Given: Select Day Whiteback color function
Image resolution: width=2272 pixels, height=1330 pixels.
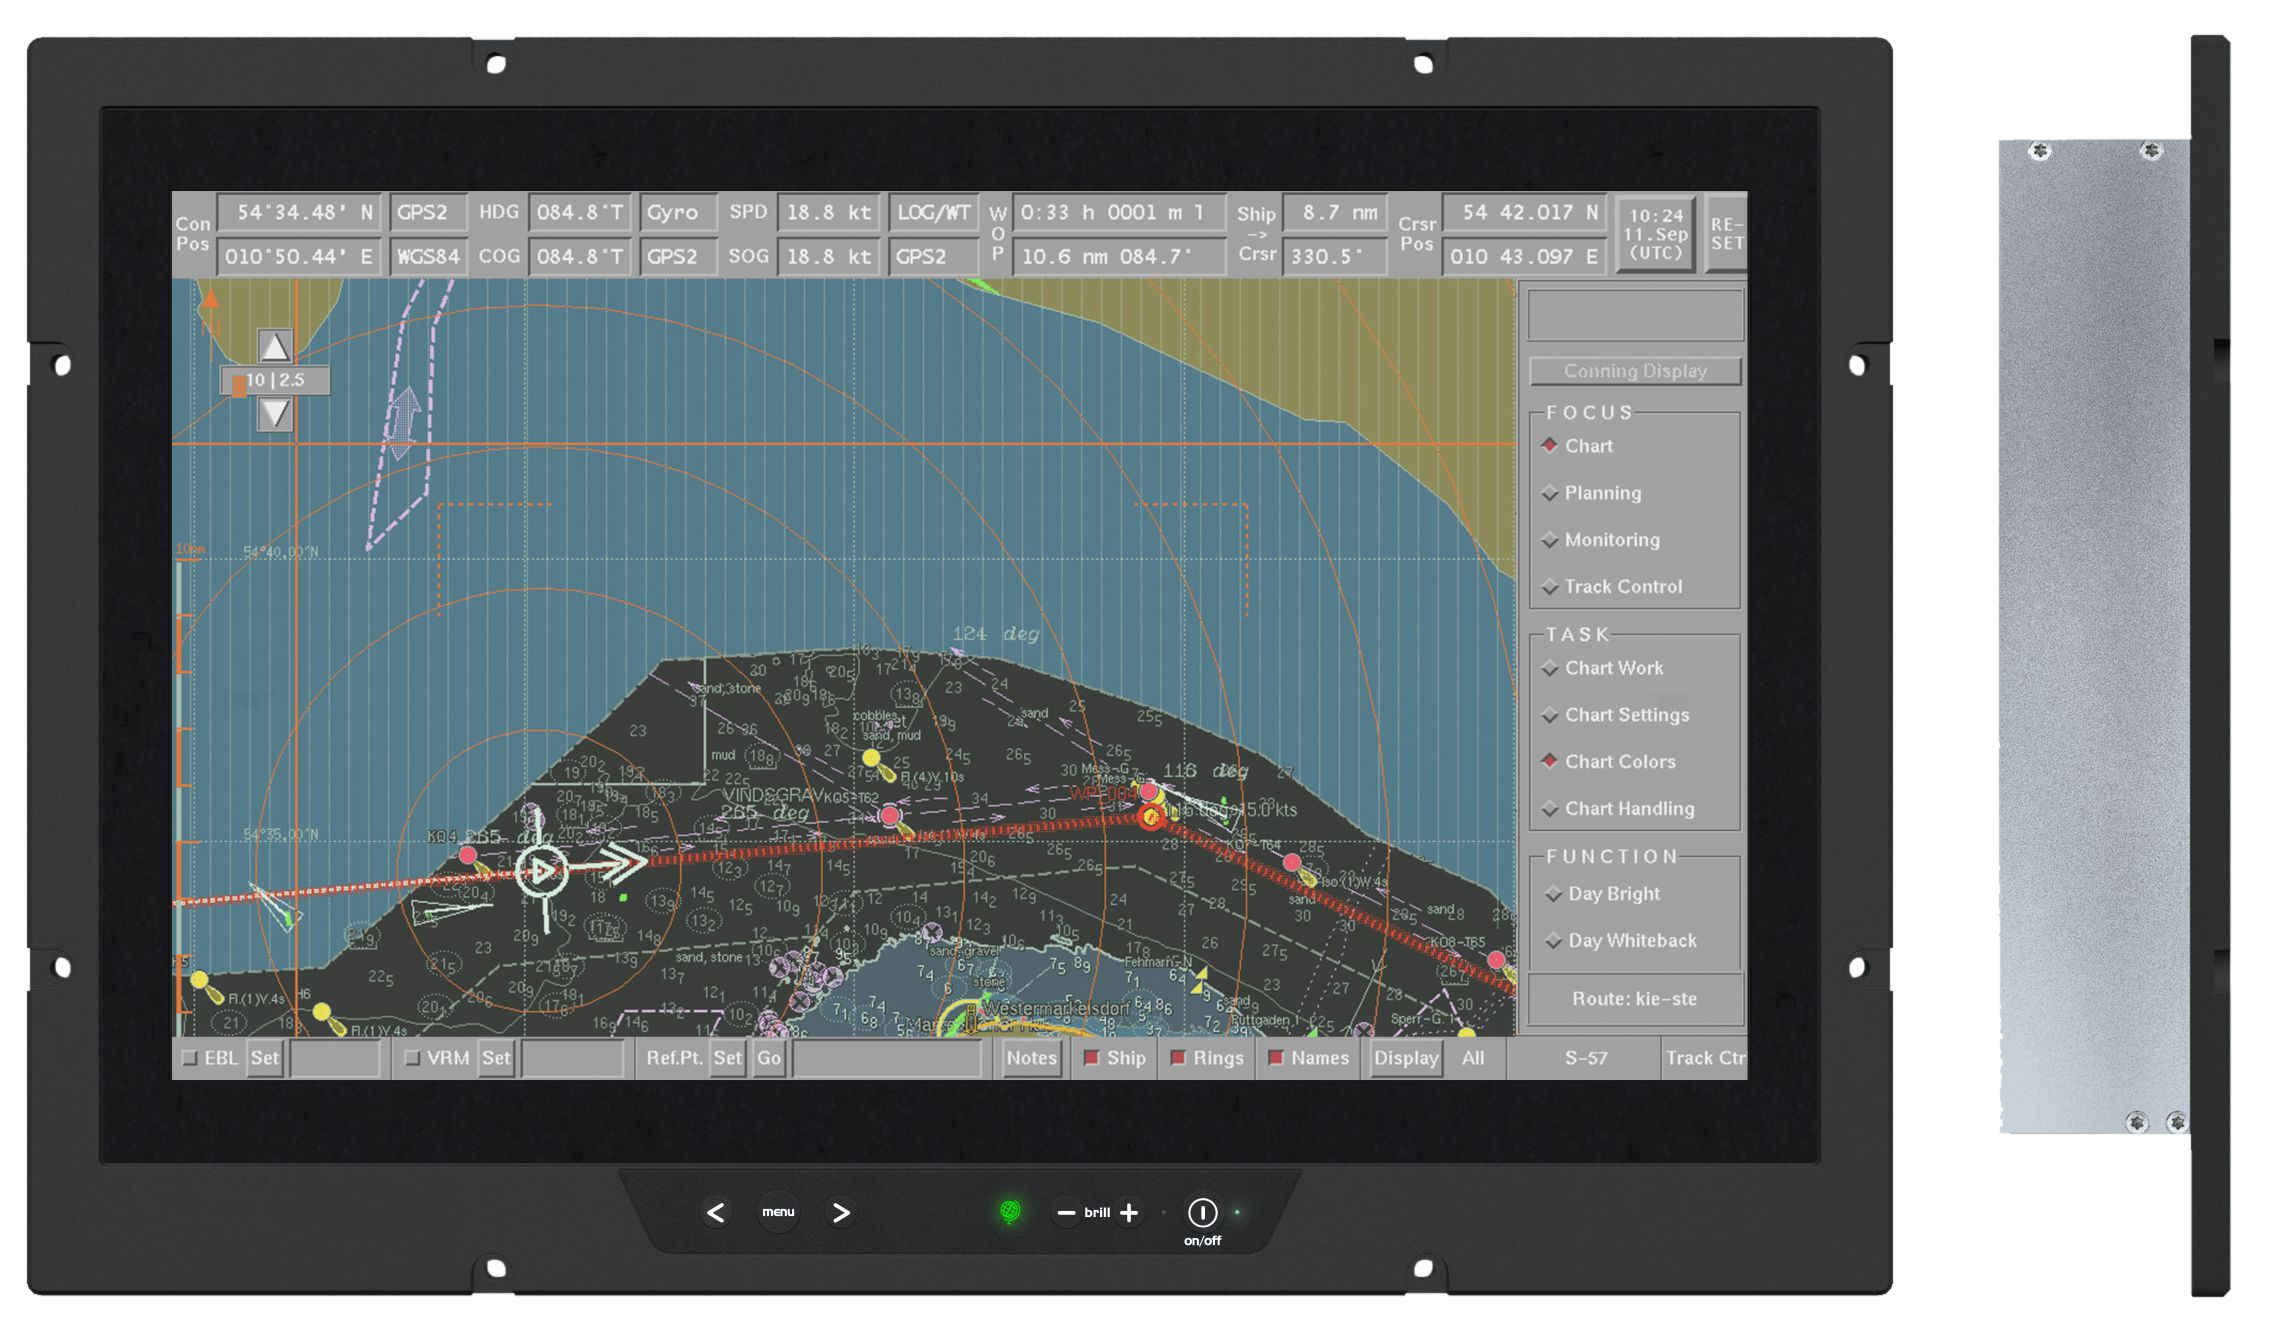Looking at the screenshot, I should click(x=1630, y=941).
